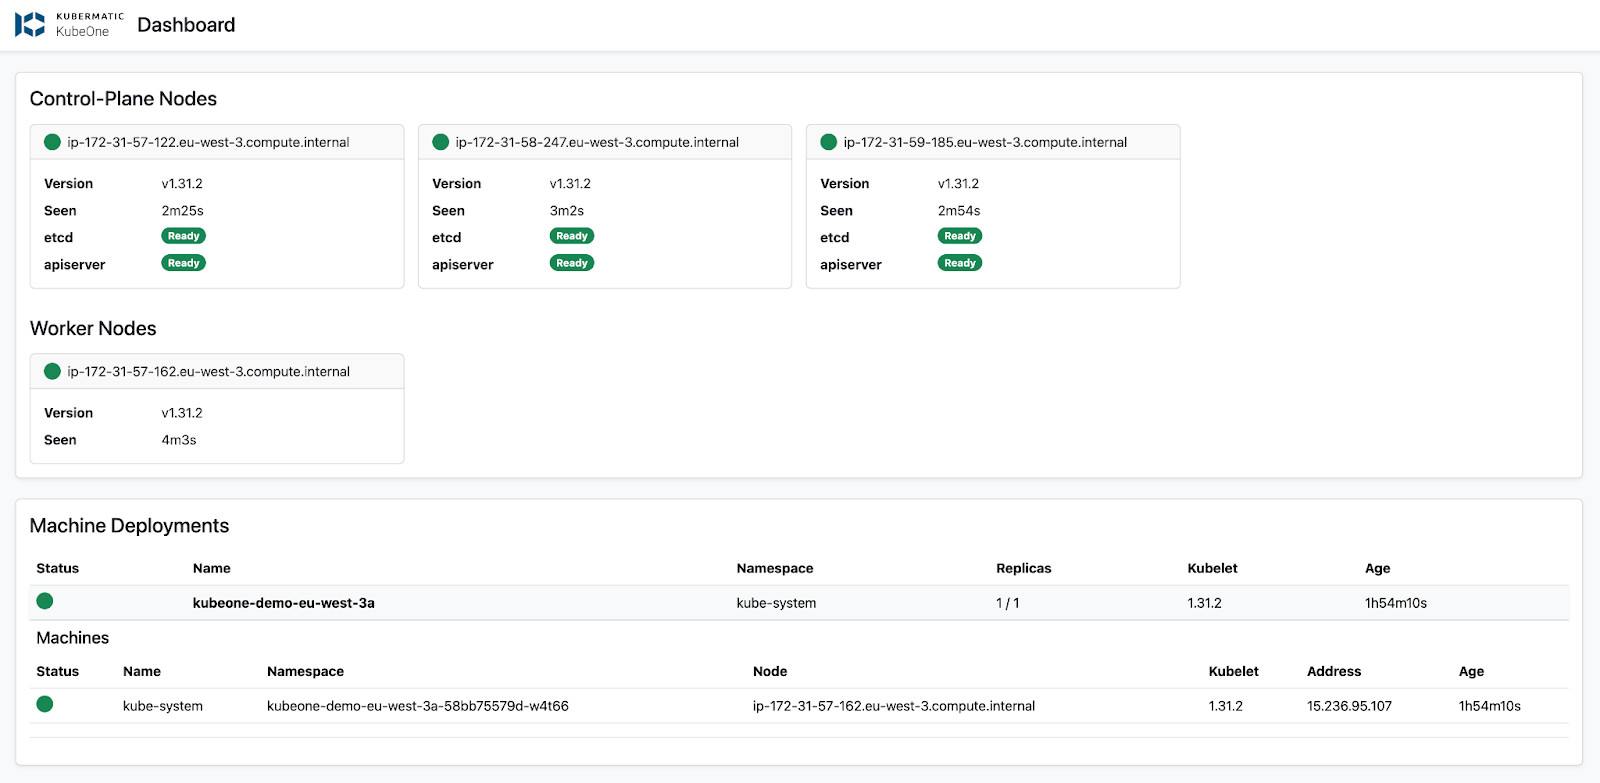Click Seen value 2m54s
This screenshot has width=1600, height=783.
point(959,211)
